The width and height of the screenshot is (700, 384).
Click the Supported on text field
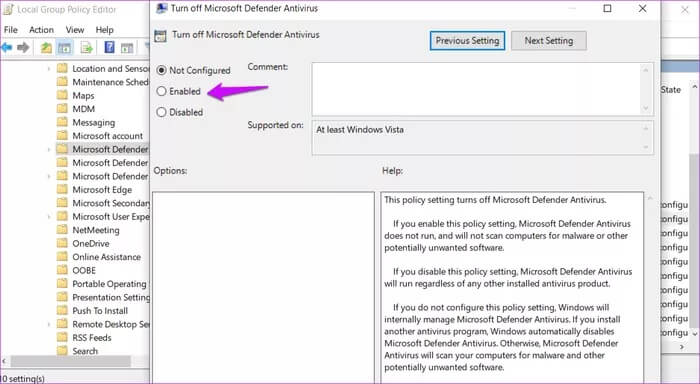click(483, 138)
